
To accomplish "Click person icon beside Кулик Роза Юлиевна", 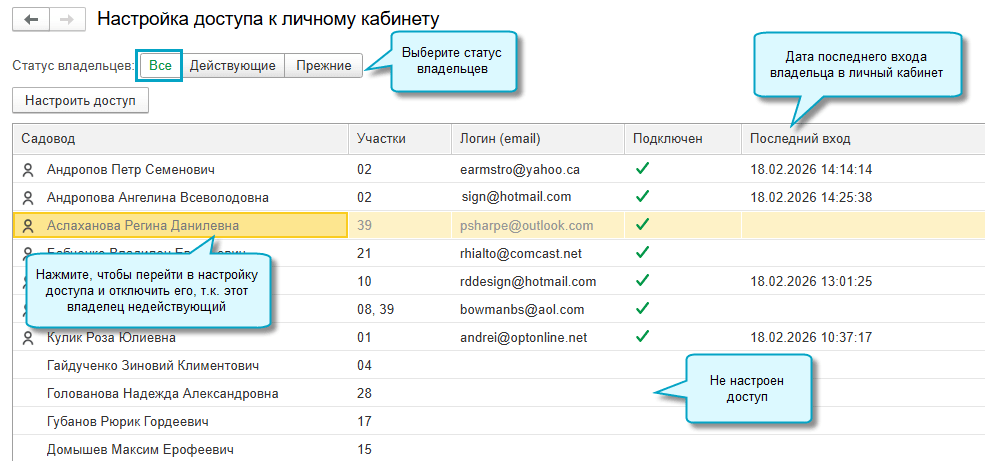I will (x=28, y=338).
